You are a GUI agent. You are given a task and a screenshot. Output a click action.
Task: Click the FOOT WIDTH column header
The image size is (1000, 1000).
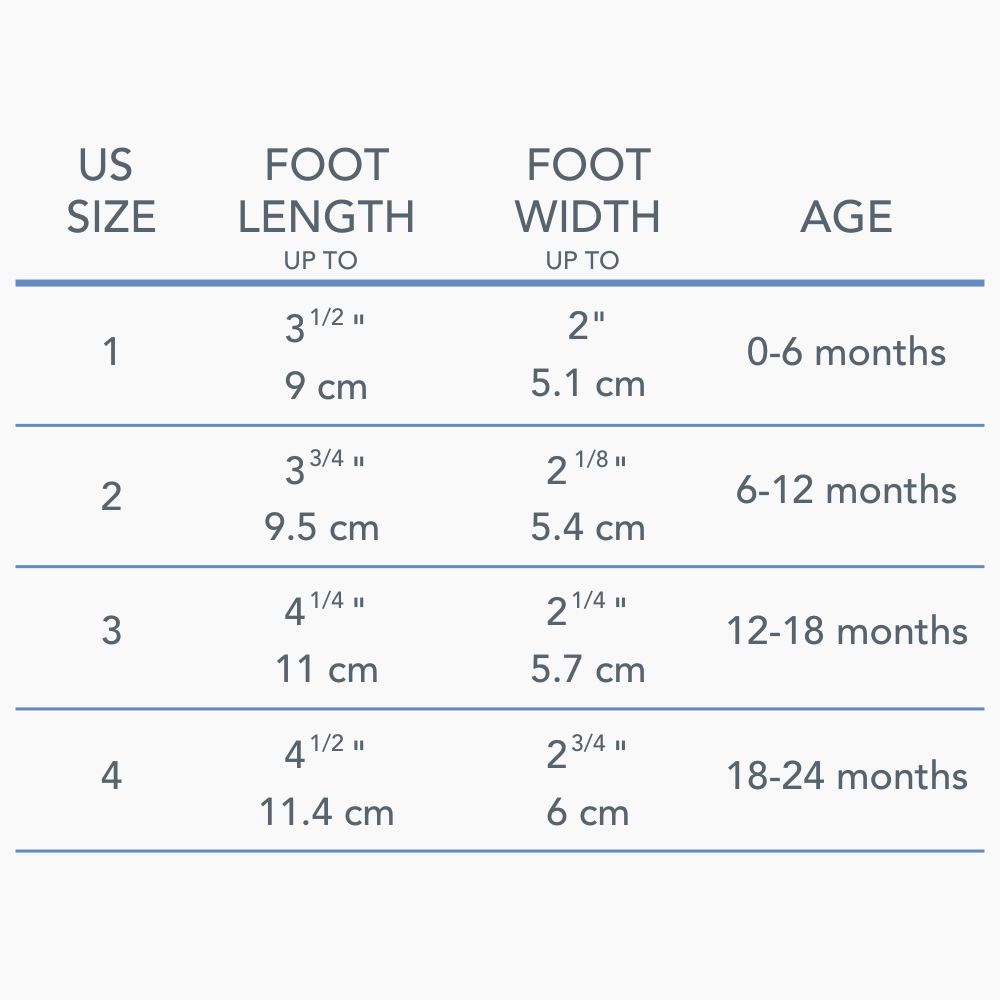[x=588, y=191]
